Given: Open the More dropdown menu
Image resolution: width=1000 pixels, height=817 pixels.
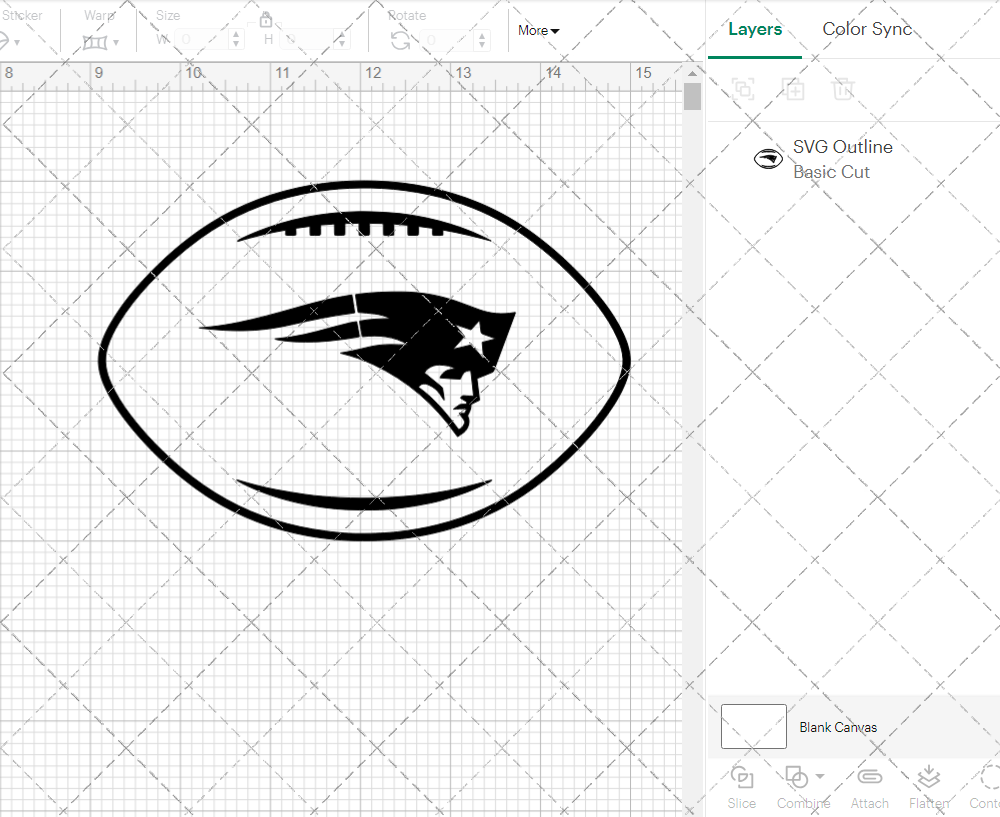Looking at the screenshot, I should click(x=538, y=30).
